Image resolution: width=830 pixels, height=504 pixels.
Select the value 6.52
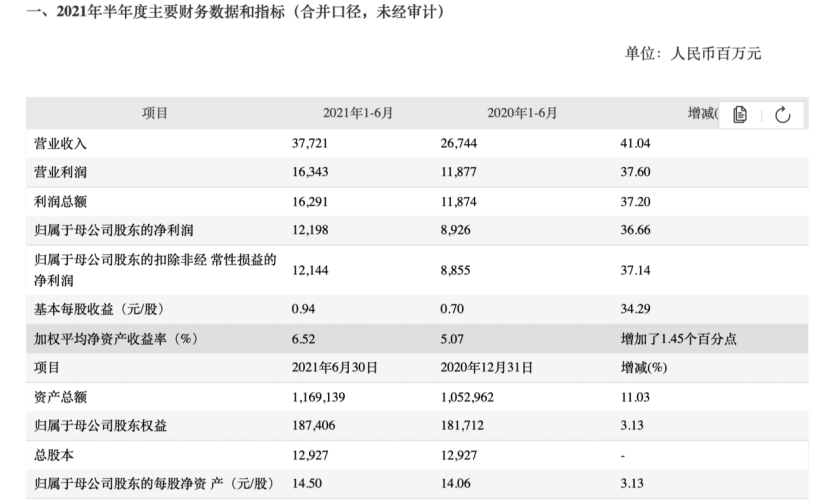303,339
